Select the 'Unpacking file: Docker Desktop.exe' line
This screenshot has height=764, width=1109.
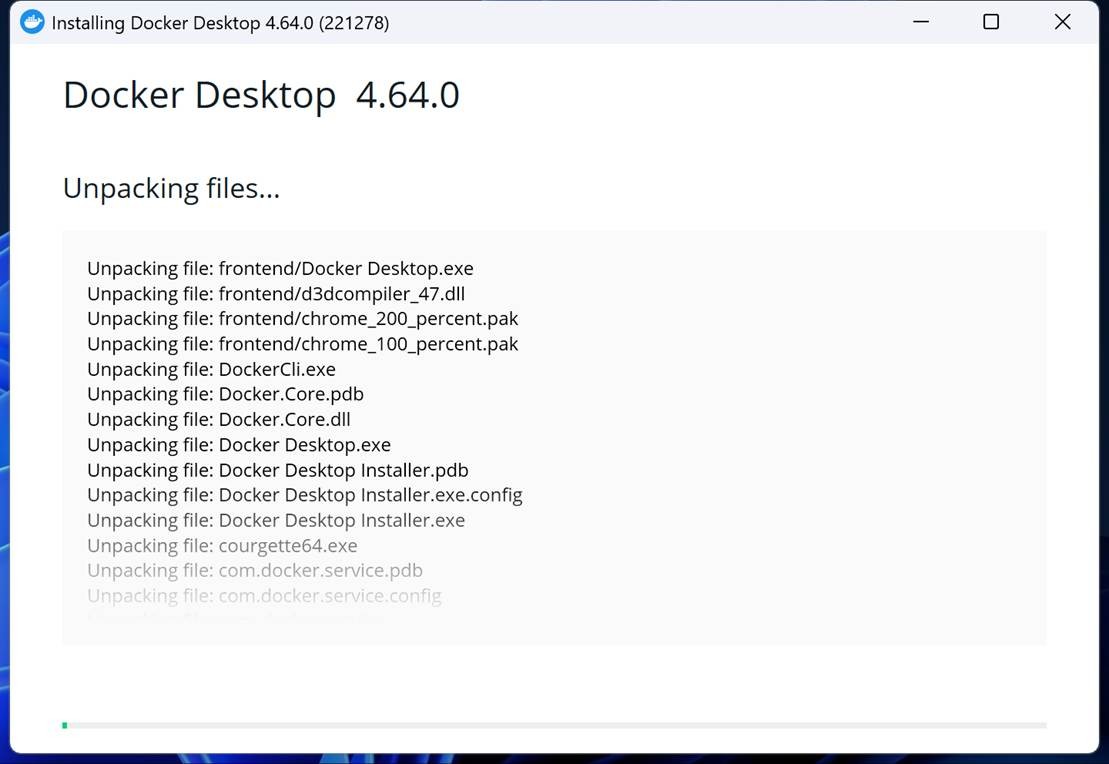pos(239,445)
